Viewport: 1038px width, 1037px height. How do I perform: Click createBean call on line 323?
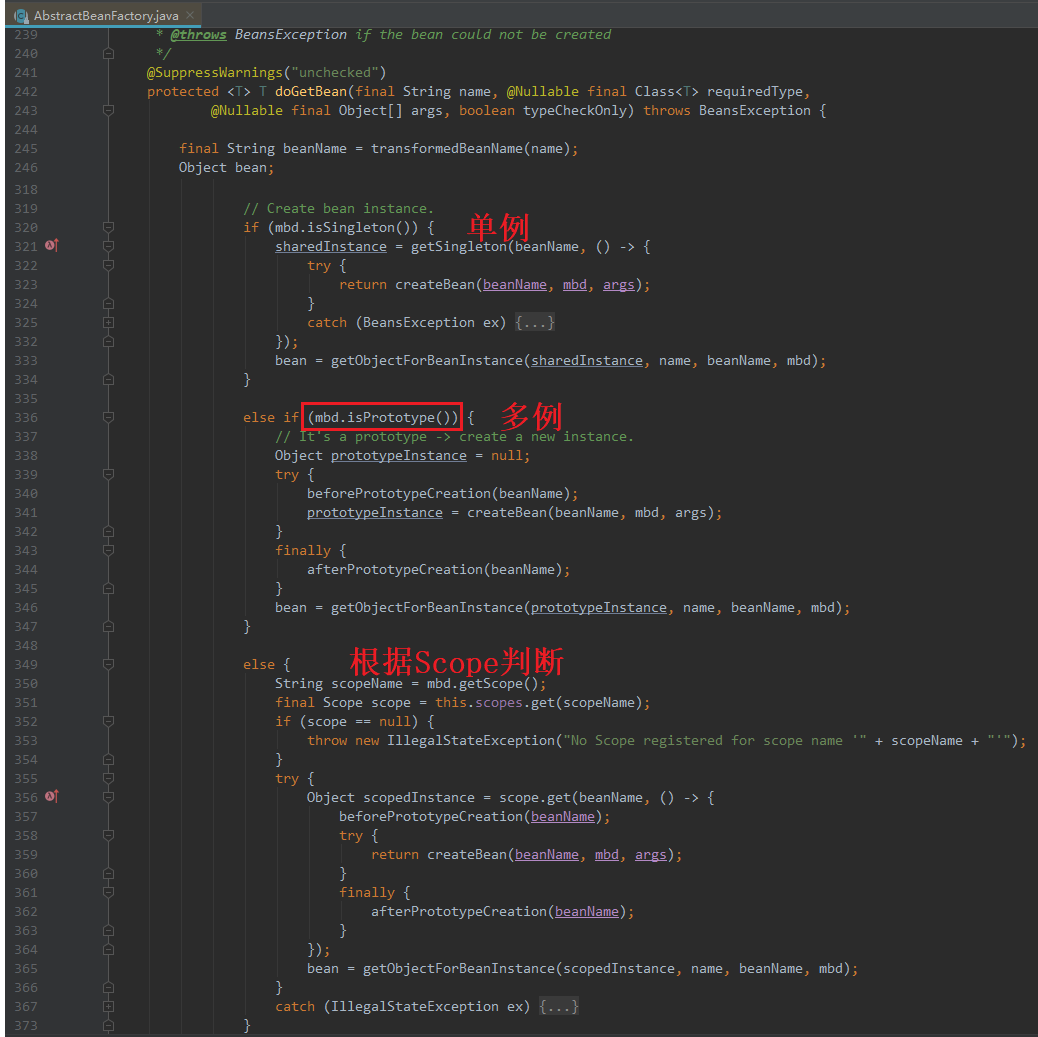[435, 284]
